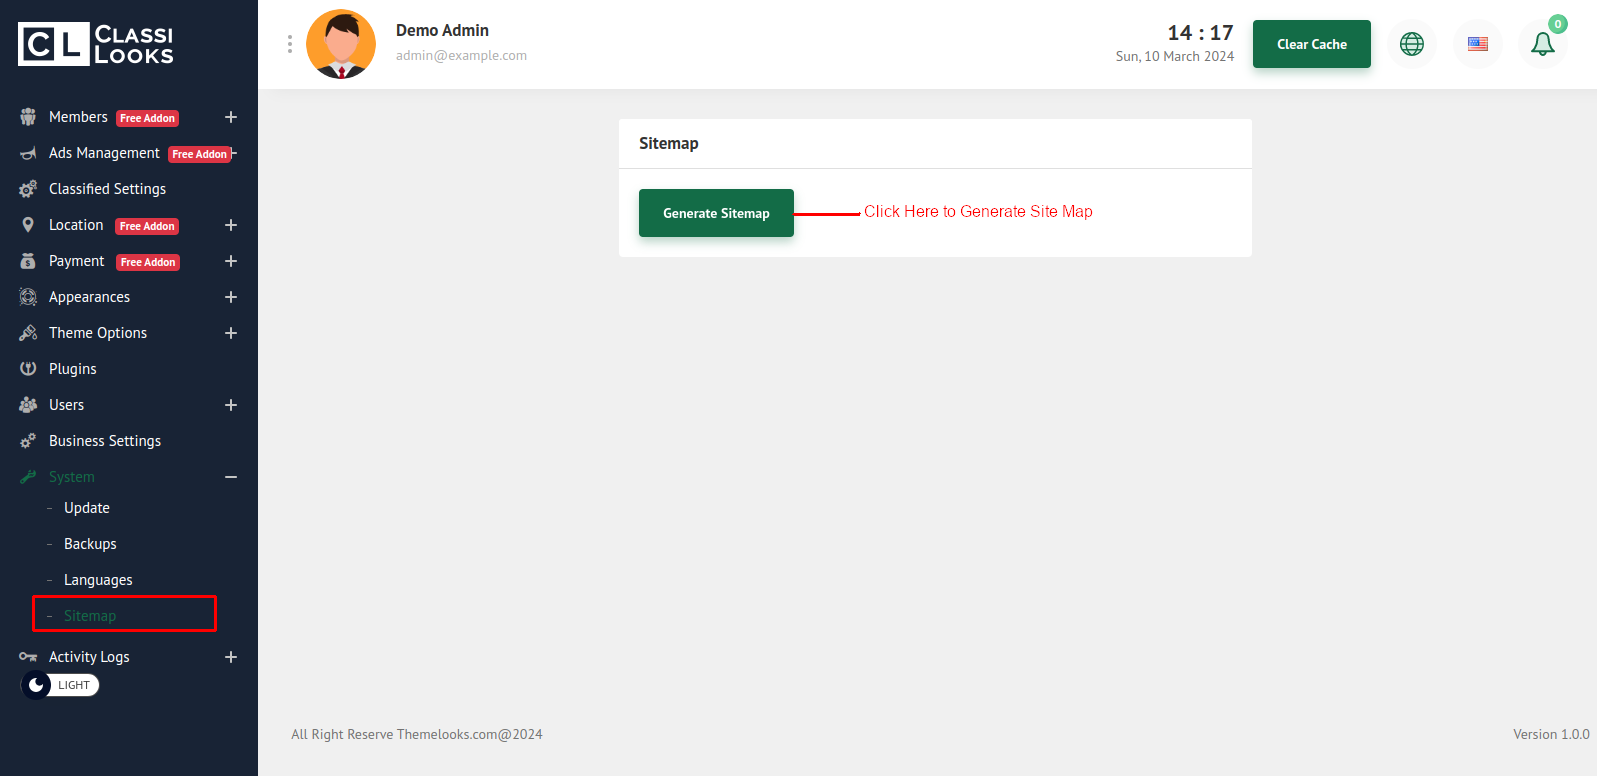Expand the Members menu plus sign
The height and width of the screenshot is (776, 1597).
231,117
